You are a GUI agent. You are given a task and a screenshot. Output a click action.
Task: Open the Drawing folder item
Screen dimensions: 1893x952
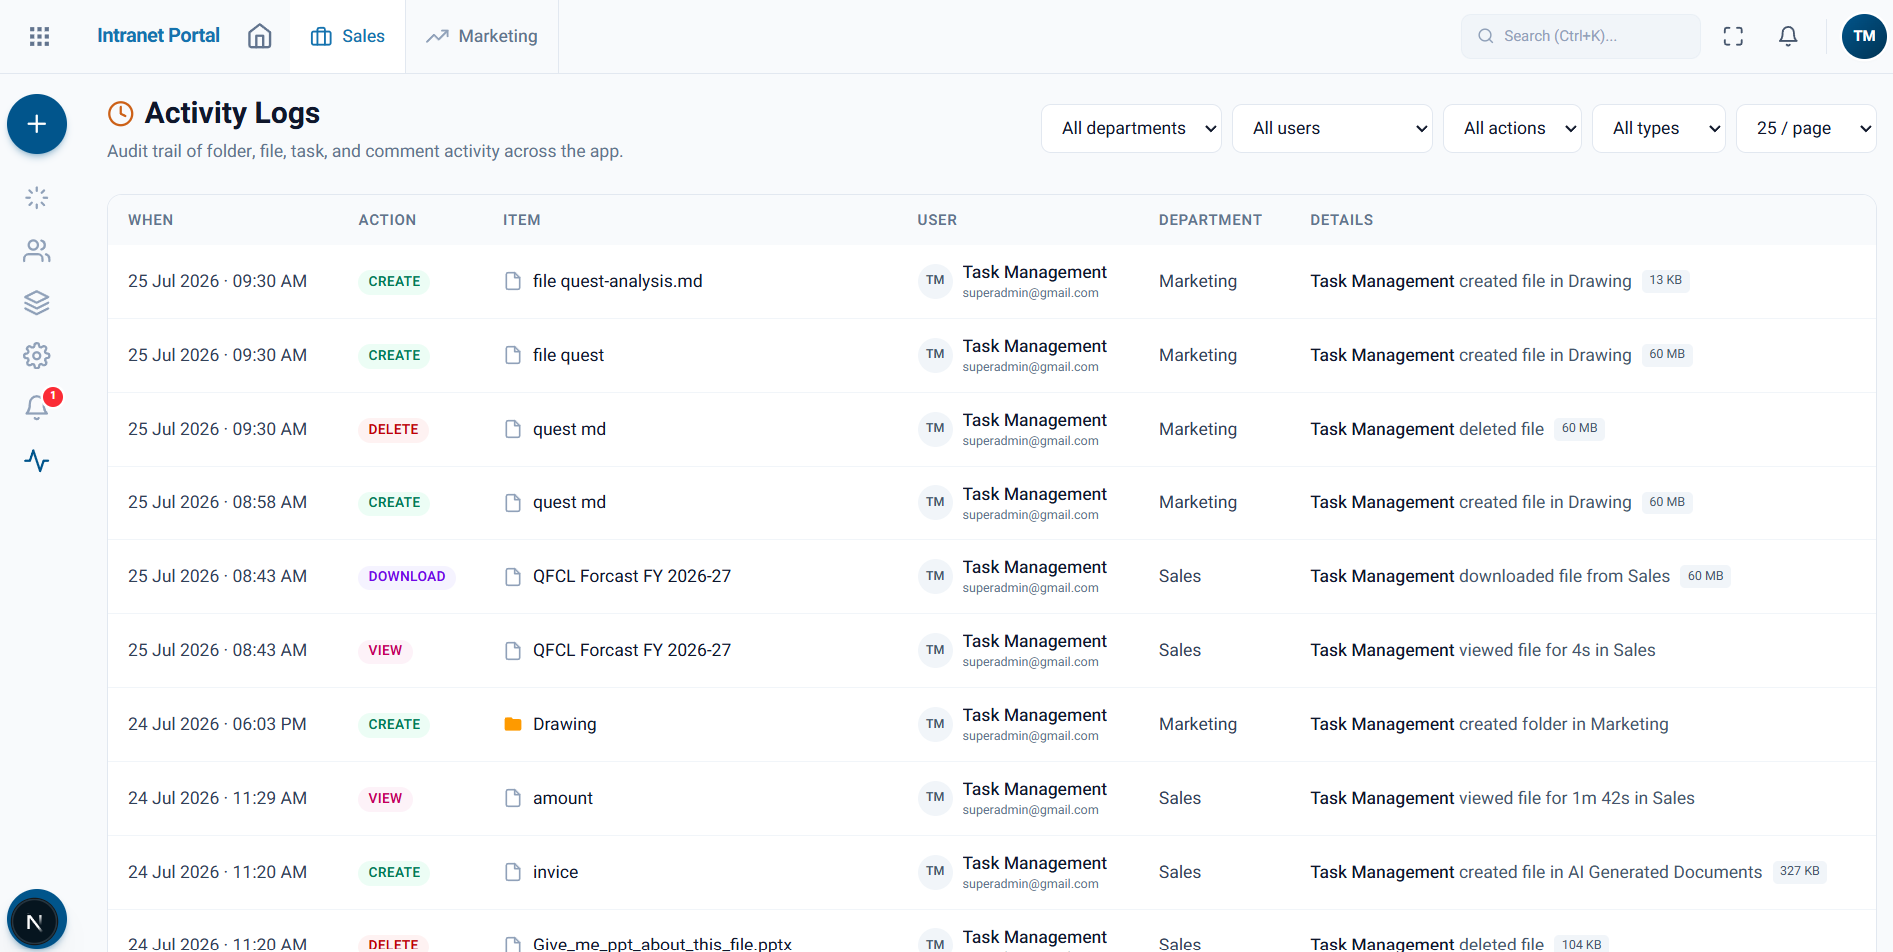pos(564,724)
